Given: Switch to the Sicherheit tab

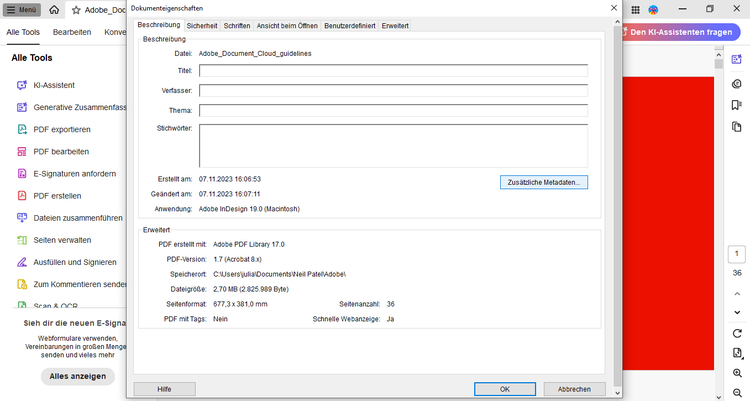Looking at the screenshot, I should coord(202,26).
